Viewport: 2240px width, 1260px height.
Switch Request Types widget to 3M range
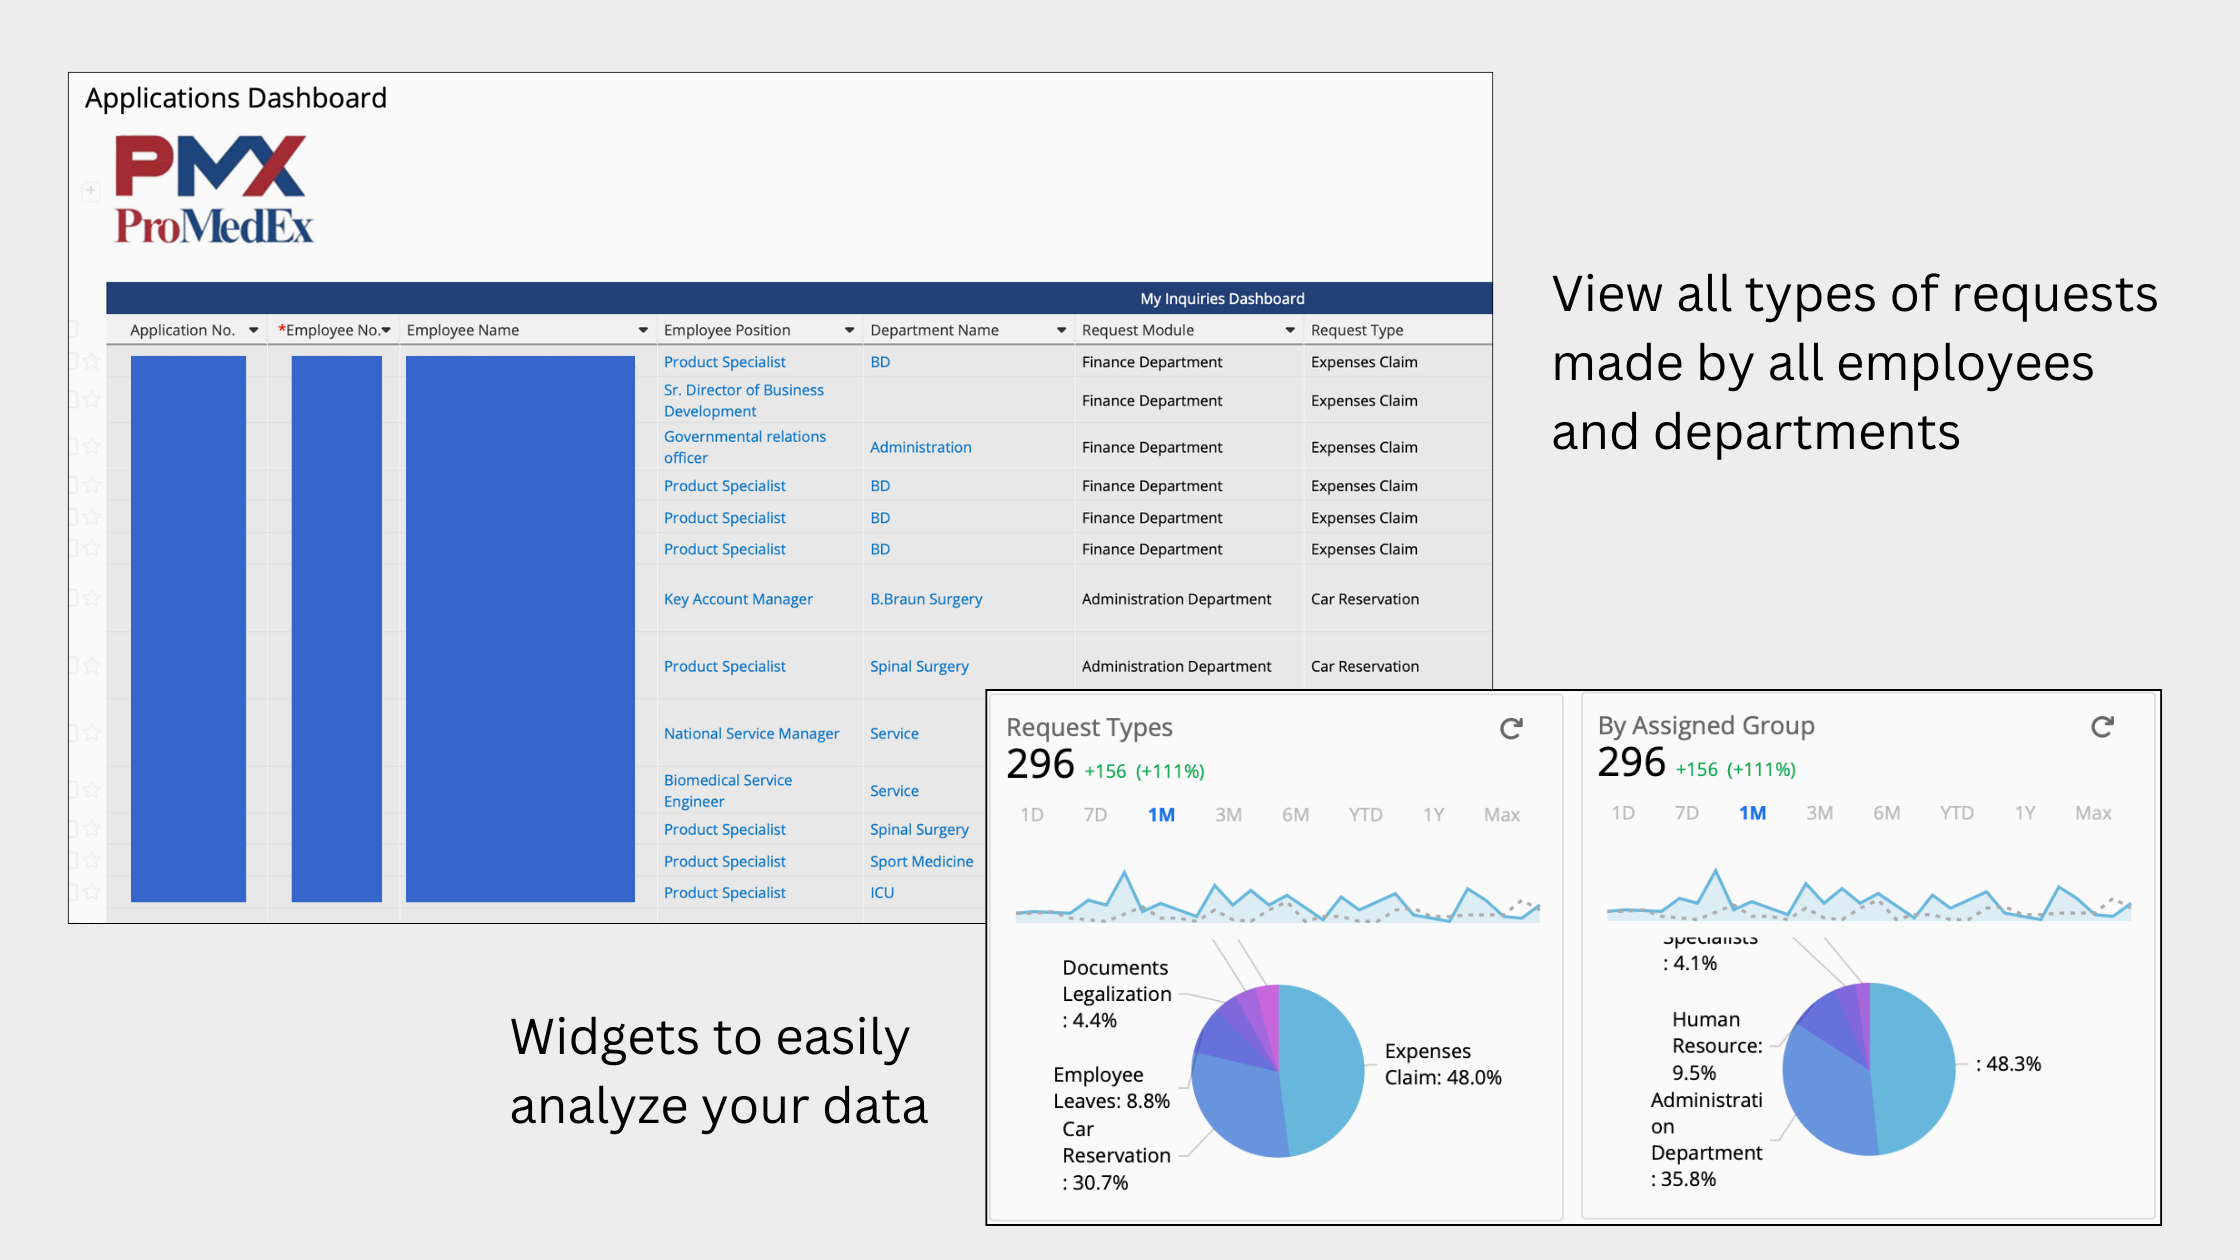1228,815
